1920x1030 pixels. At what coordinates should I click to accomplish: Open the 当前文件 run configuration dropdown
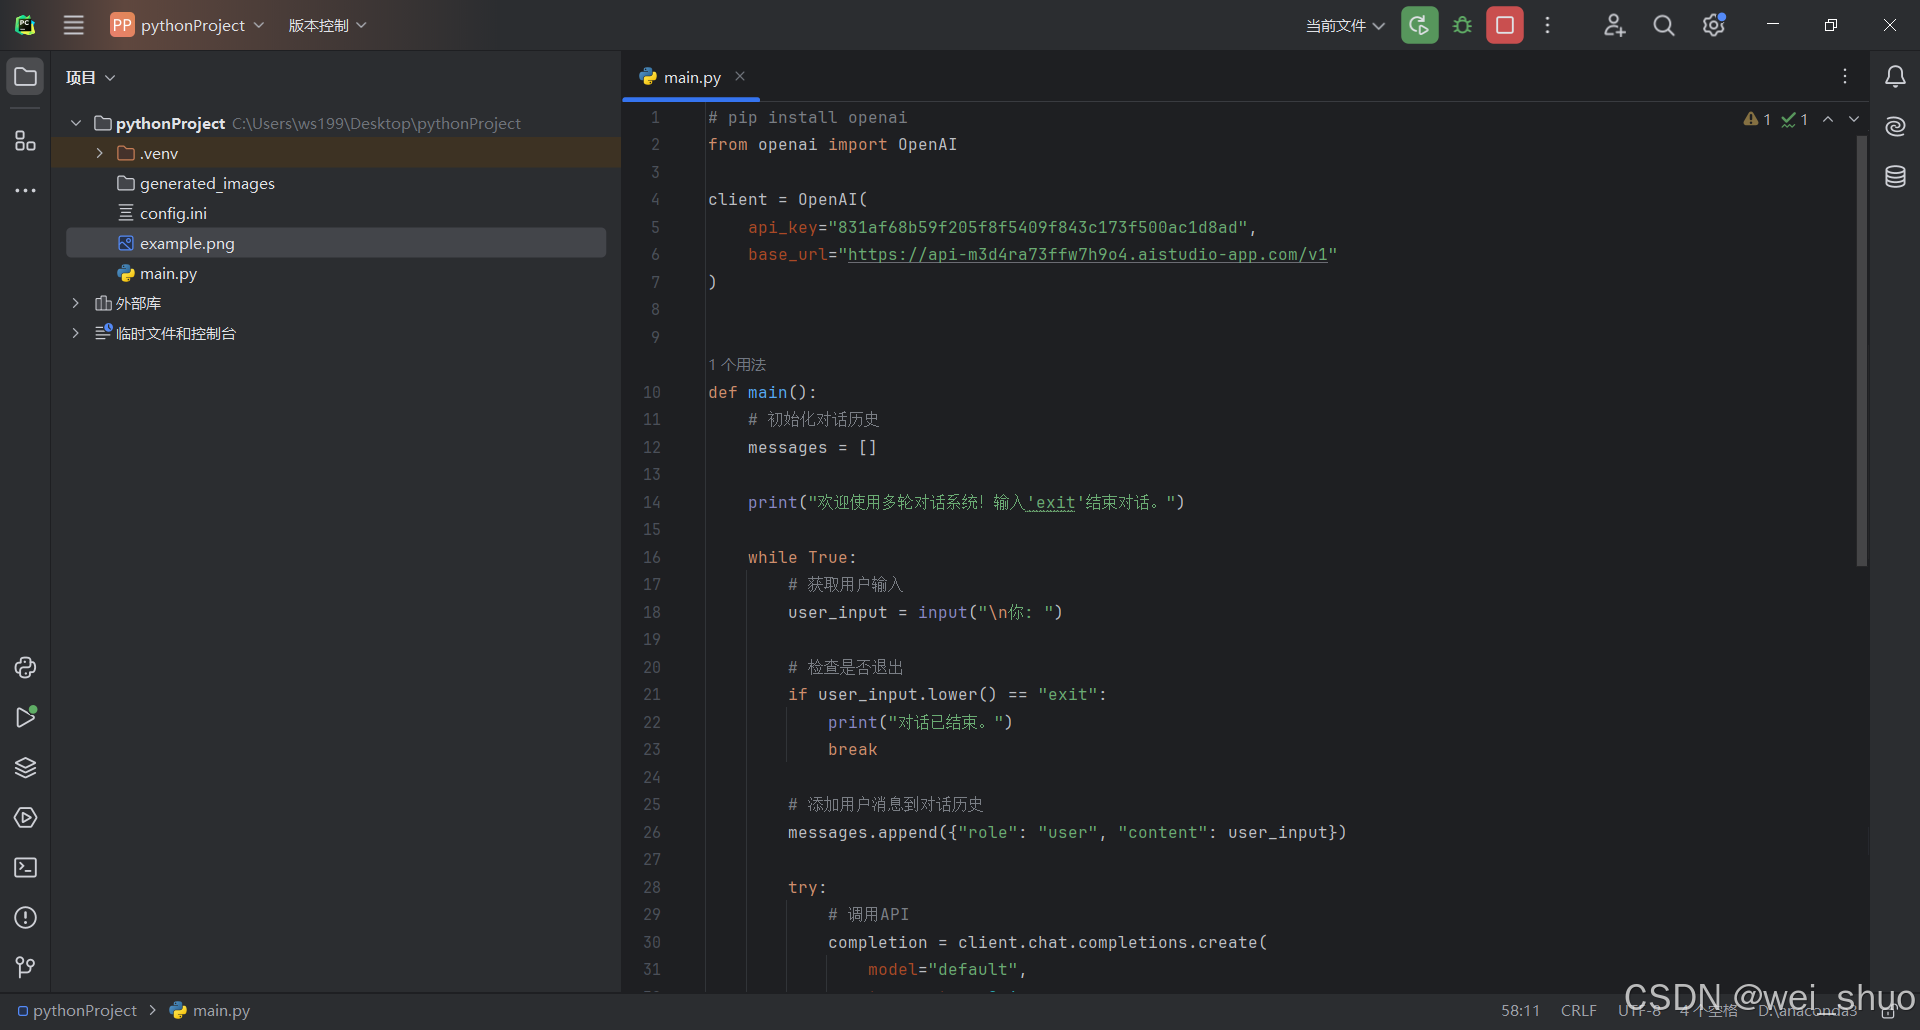pos(1345,25)
